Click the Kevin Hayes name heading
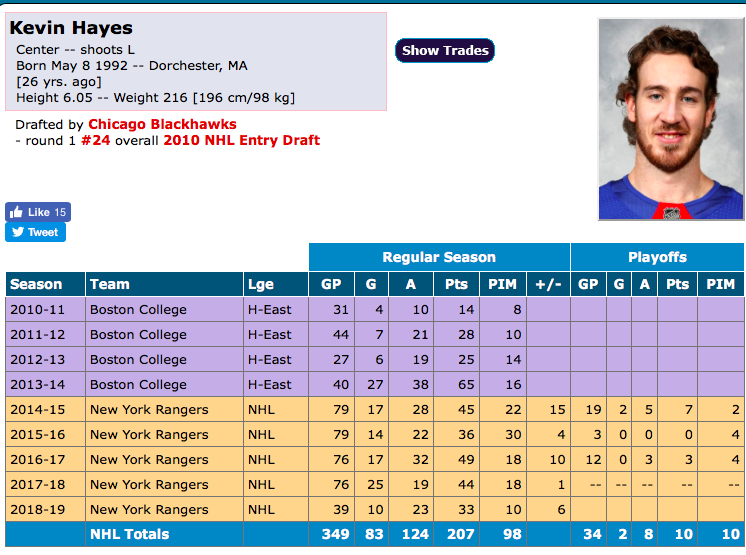This screenshot has height=555, width=746. [71, 28]
